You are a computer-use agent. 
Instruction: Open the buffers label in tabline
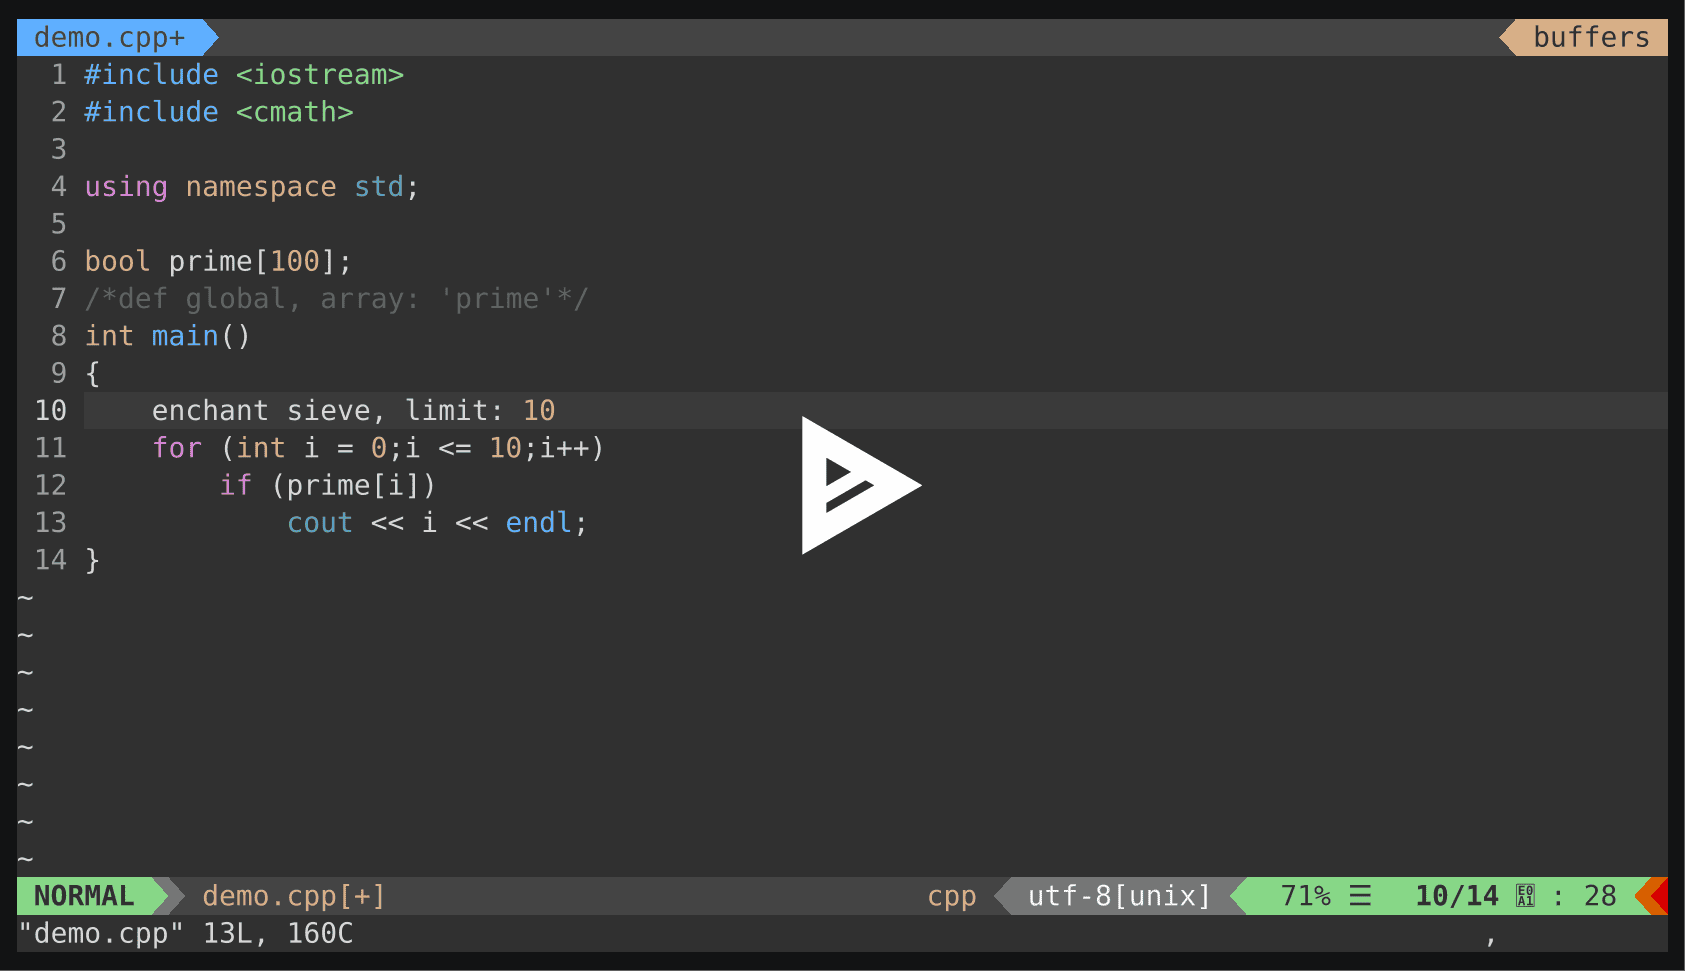pos(1591,38)
